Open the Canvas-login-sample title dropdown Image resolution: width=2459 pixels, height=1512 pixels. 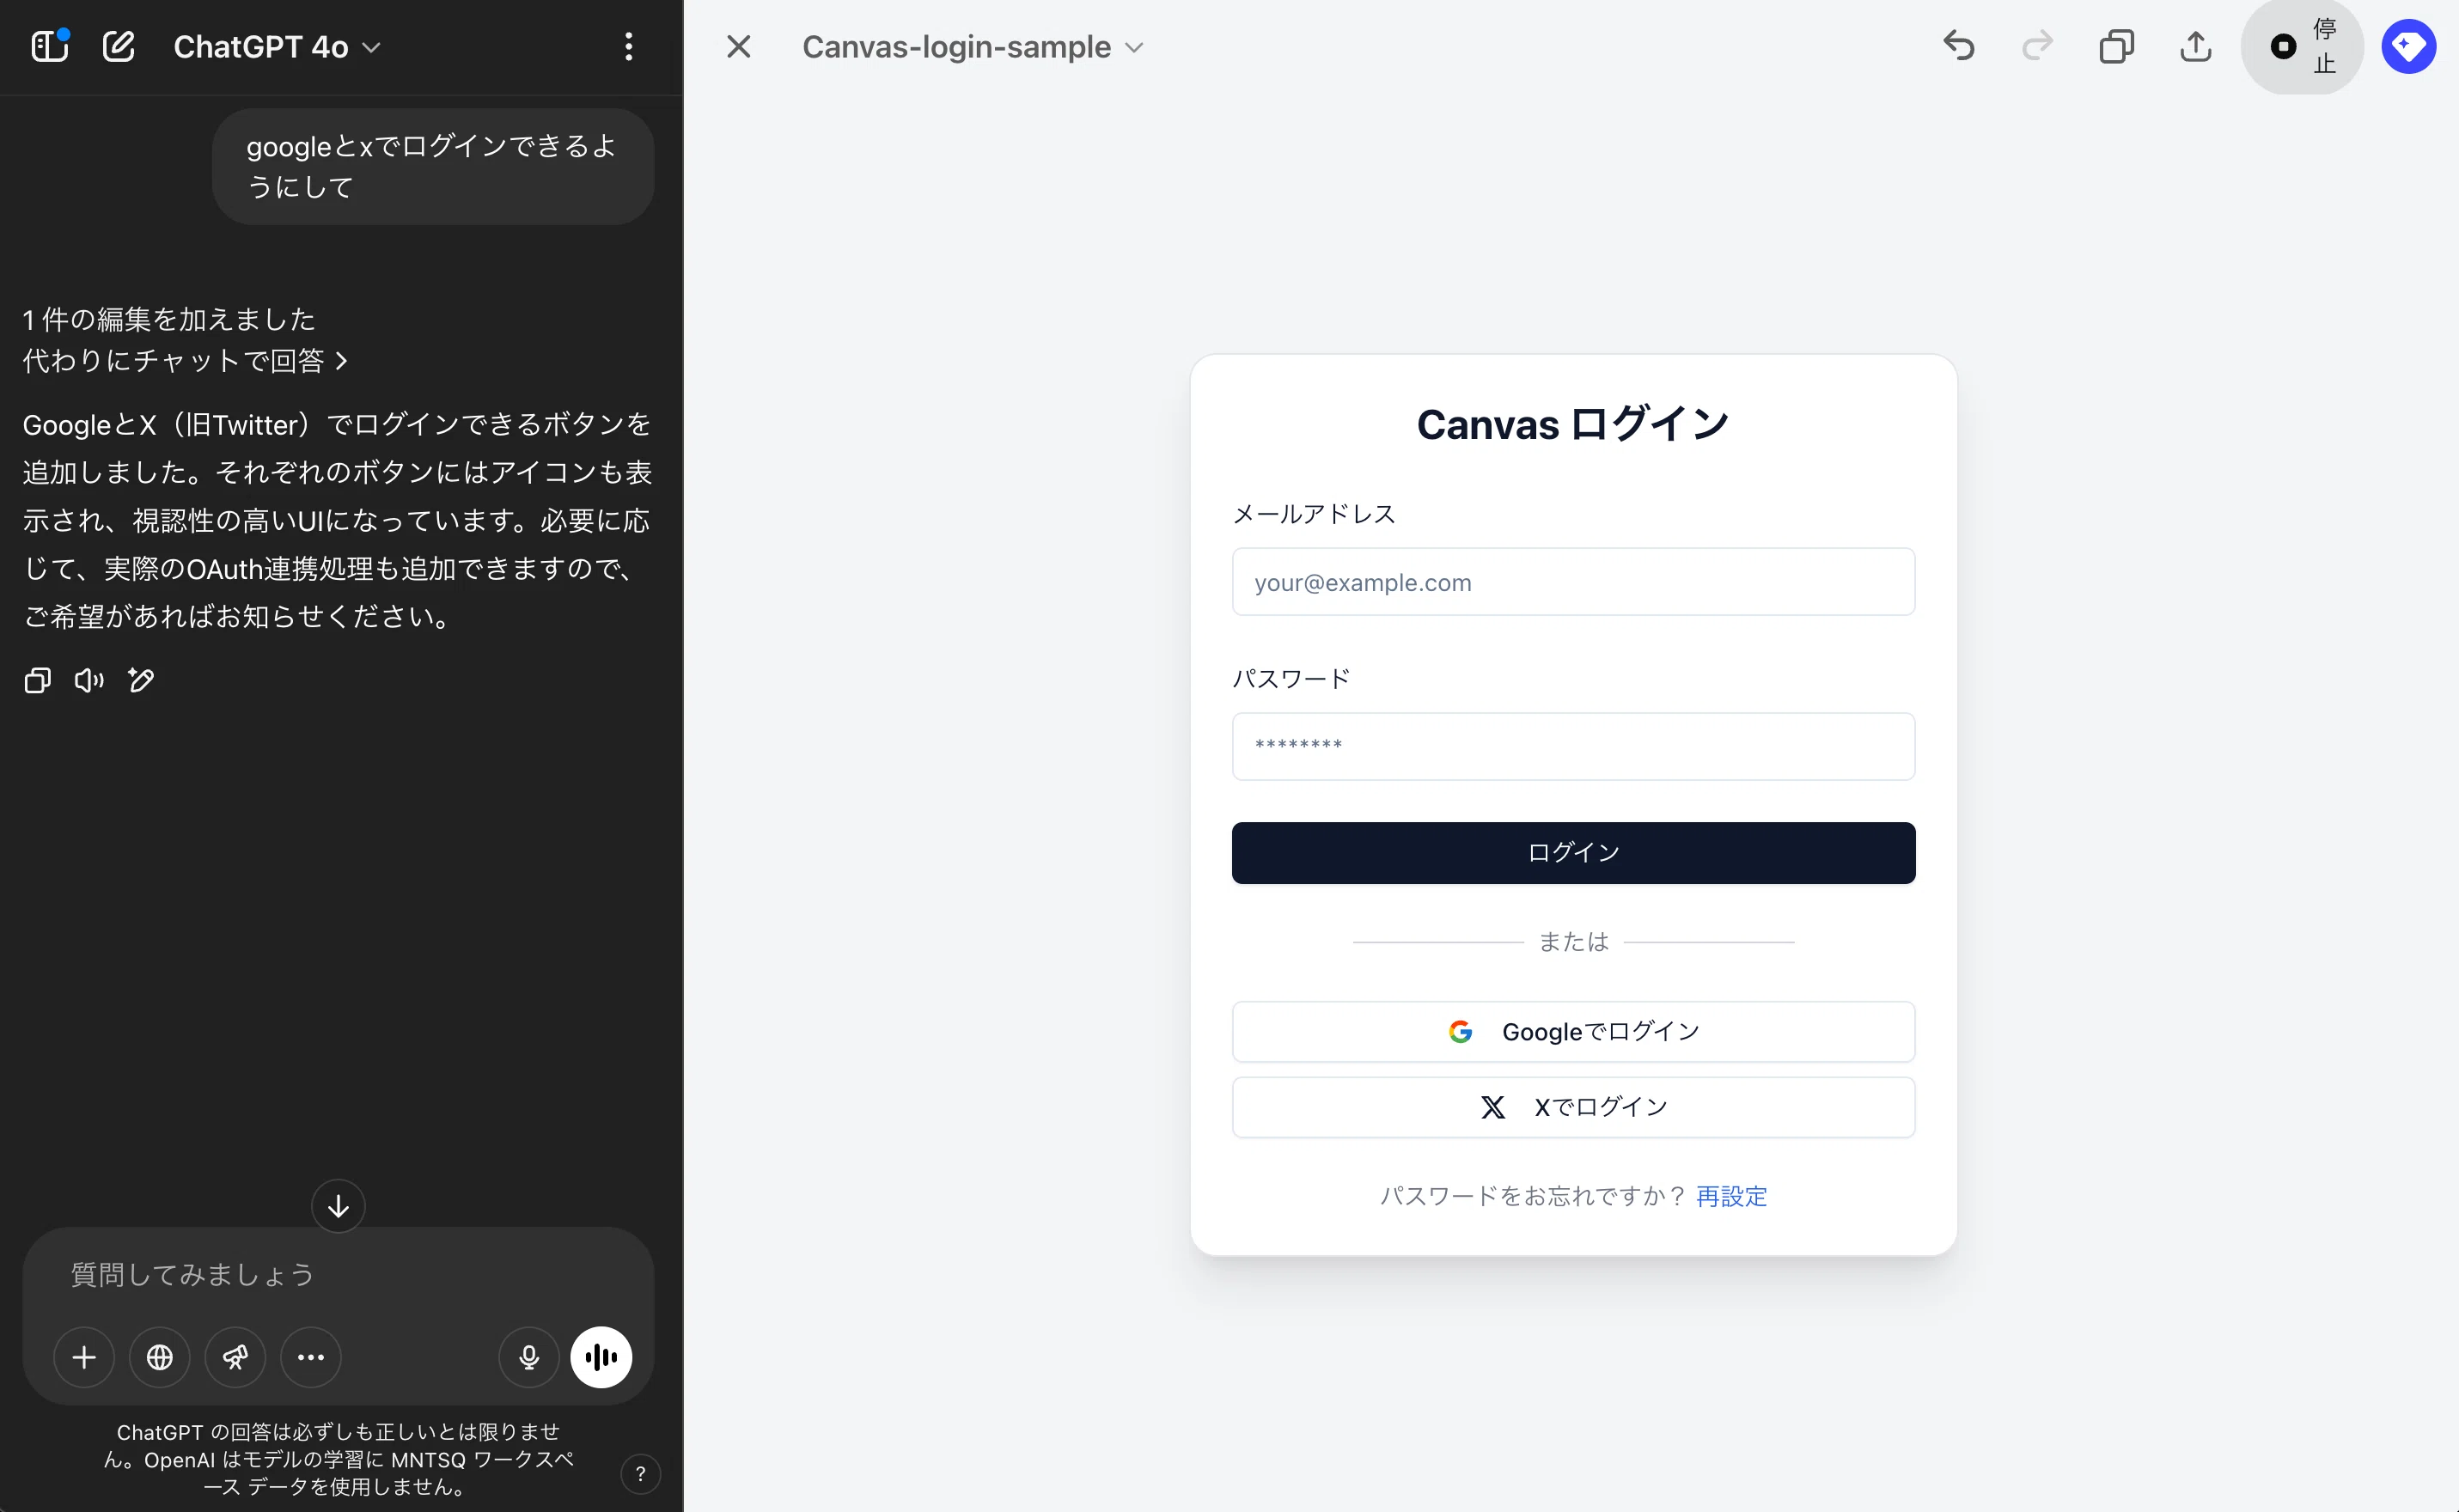[972, 46]
